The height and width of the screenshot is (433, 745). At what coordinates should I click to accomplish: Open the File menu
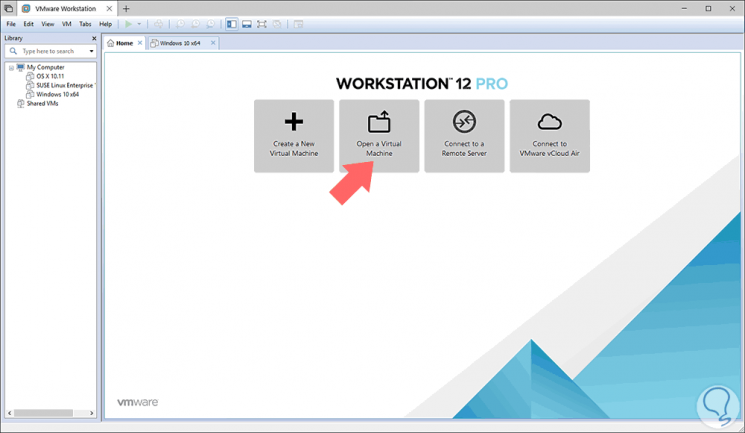tap(11, 24)
